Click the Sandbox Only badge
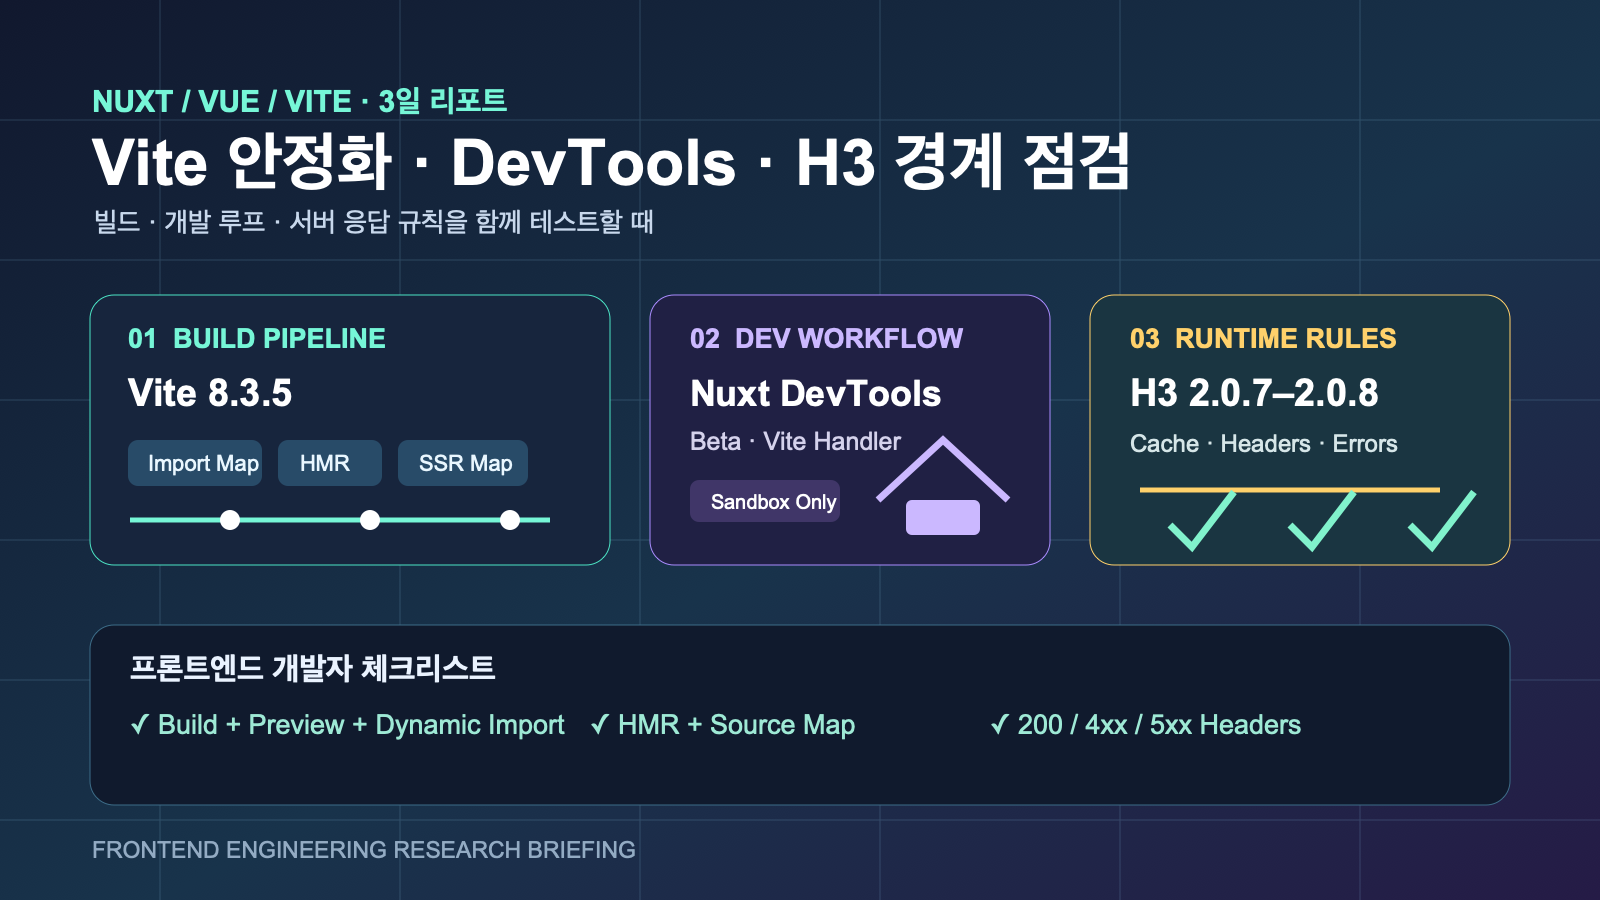The width and height of the screenshot is (1600, 900). click(x=765, y=501)
